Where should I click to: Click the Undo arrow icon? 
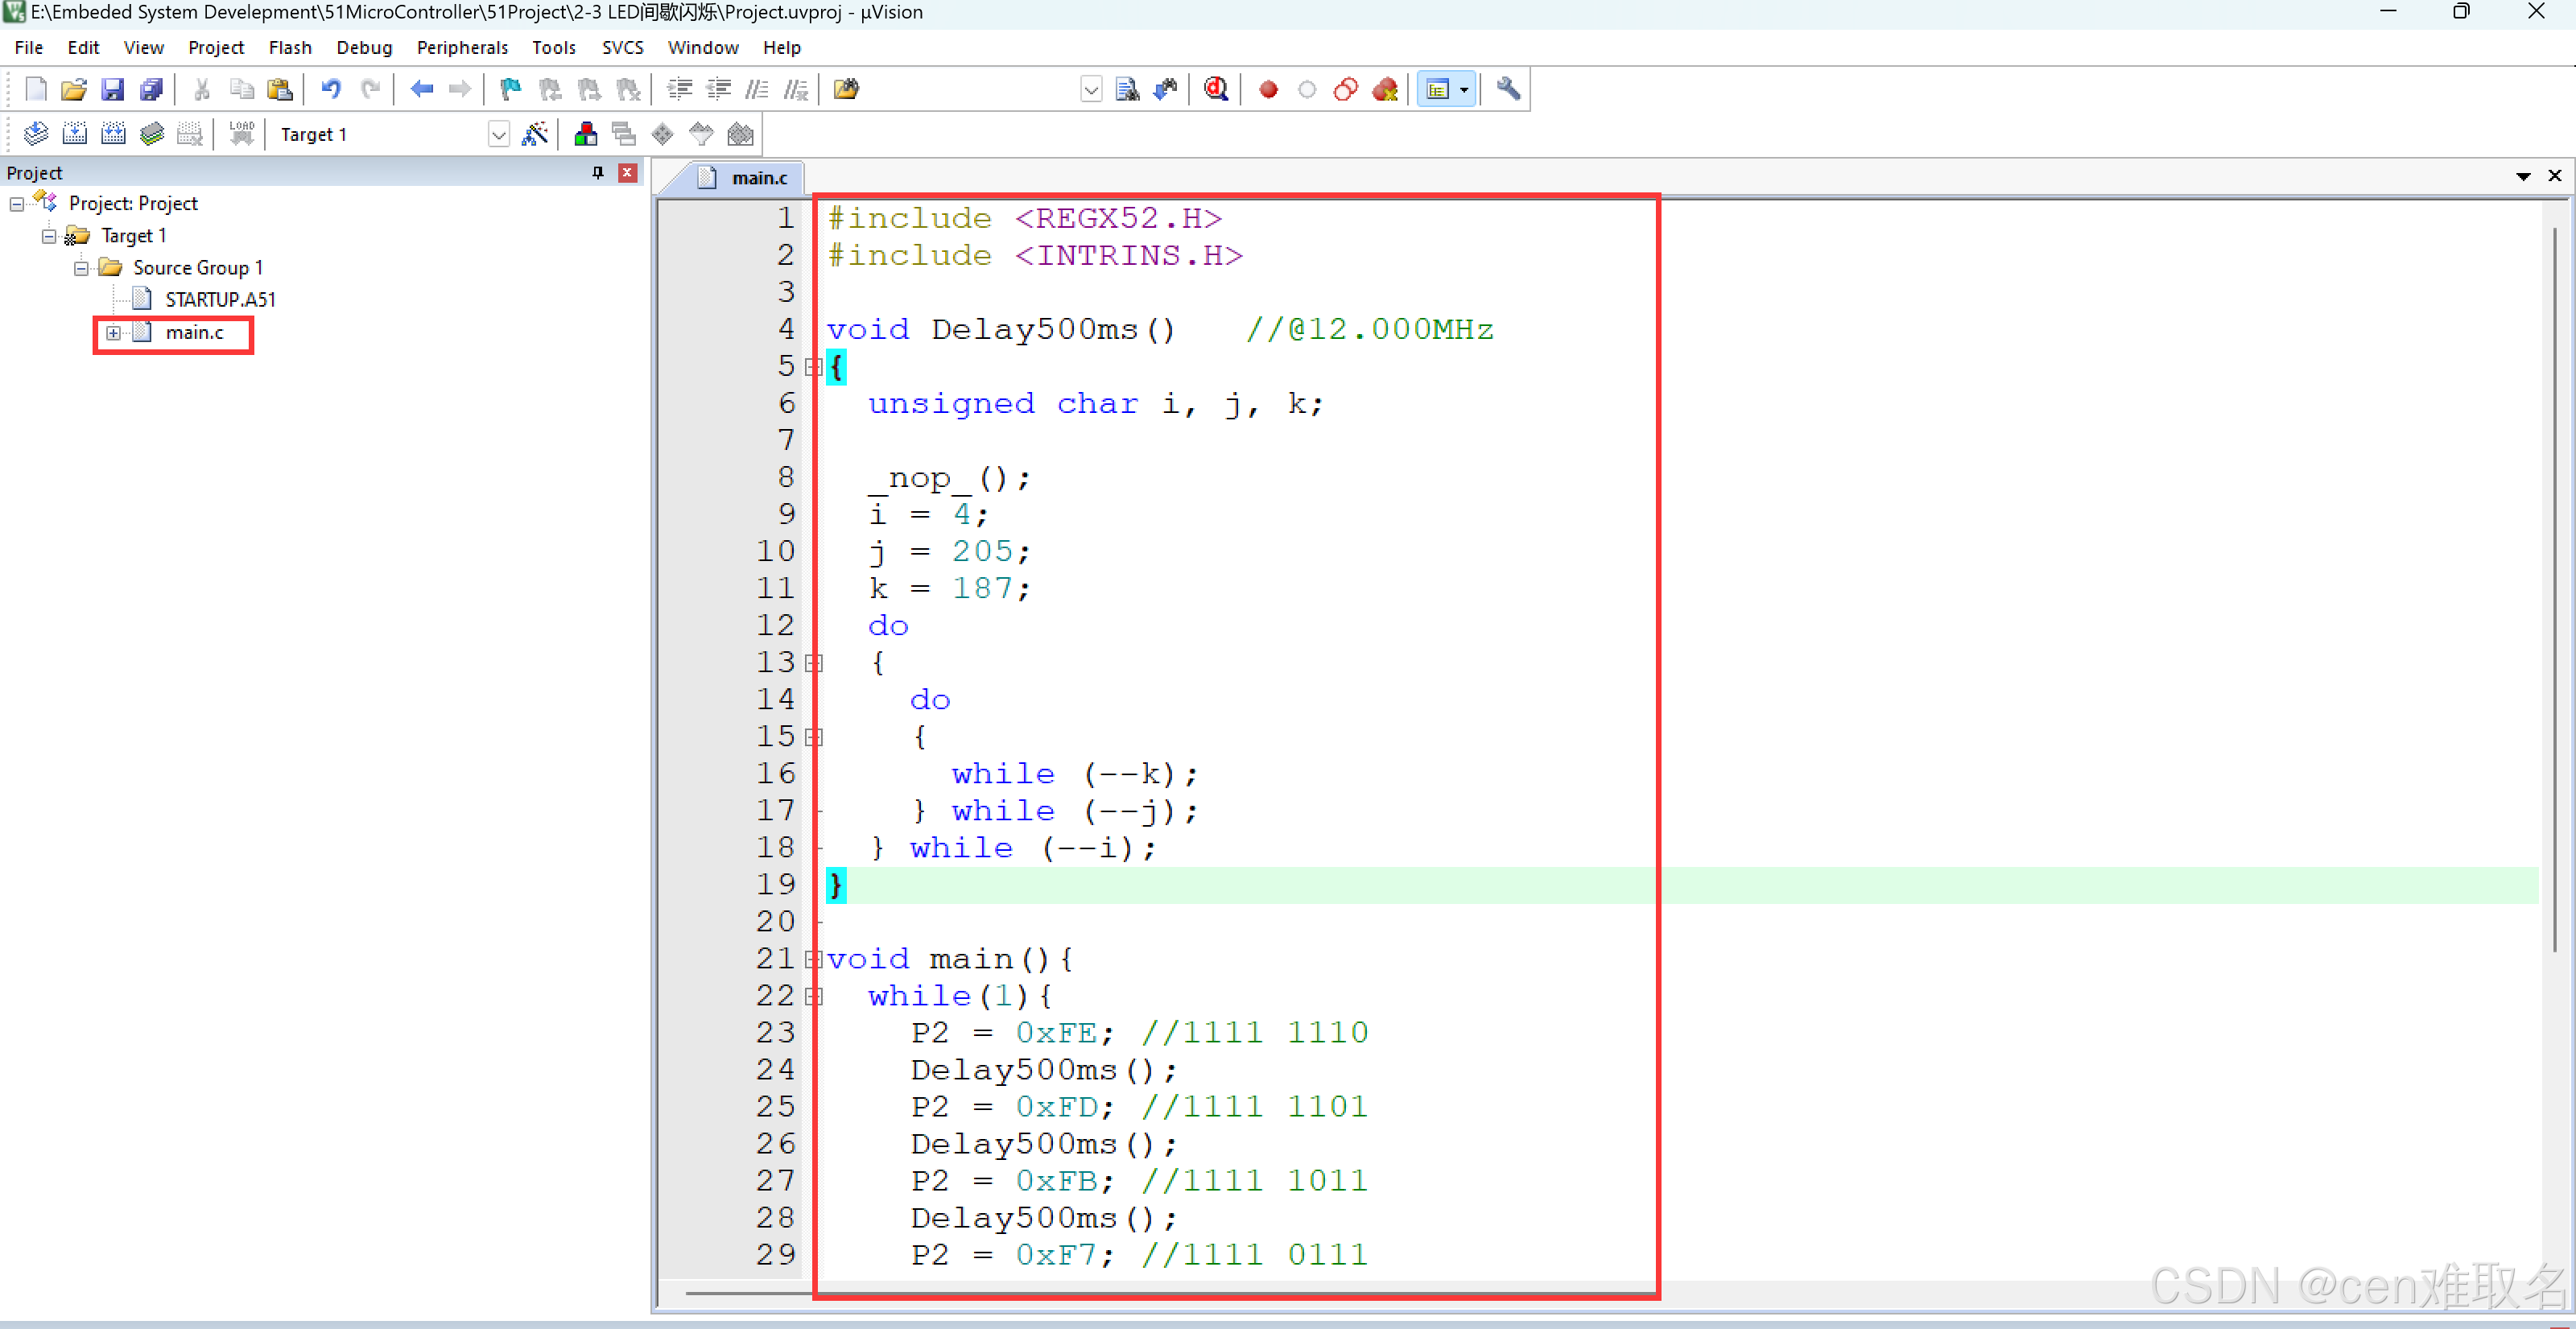click(x=331, y=90)
